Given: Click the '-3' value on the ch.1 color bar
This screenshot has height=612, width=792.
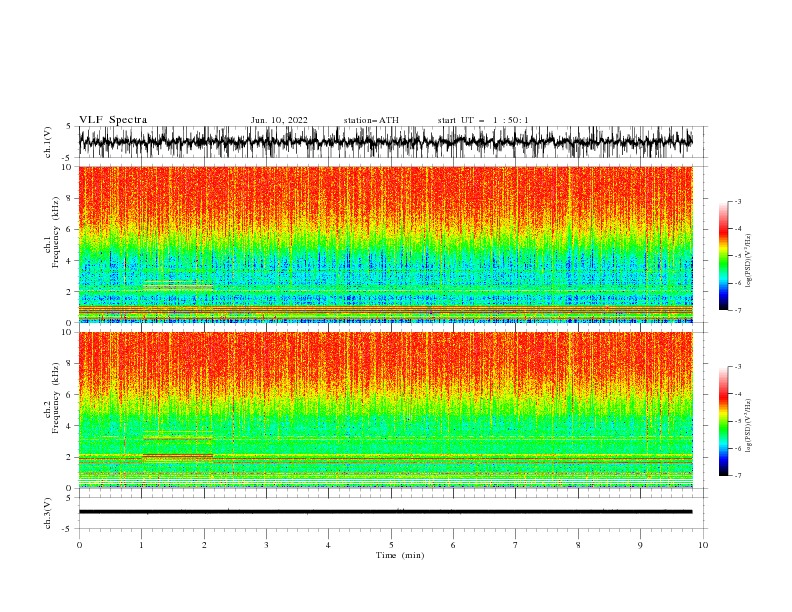Looking at the screenshot, I should click(738, 201).
